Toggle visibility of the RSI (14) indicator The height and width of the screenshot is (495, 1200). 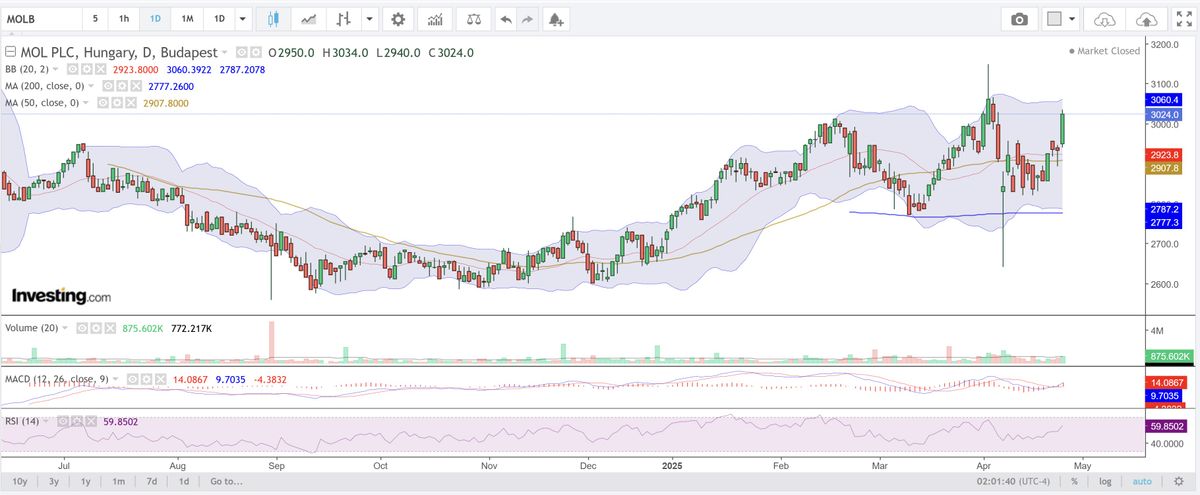pos(62,421)
